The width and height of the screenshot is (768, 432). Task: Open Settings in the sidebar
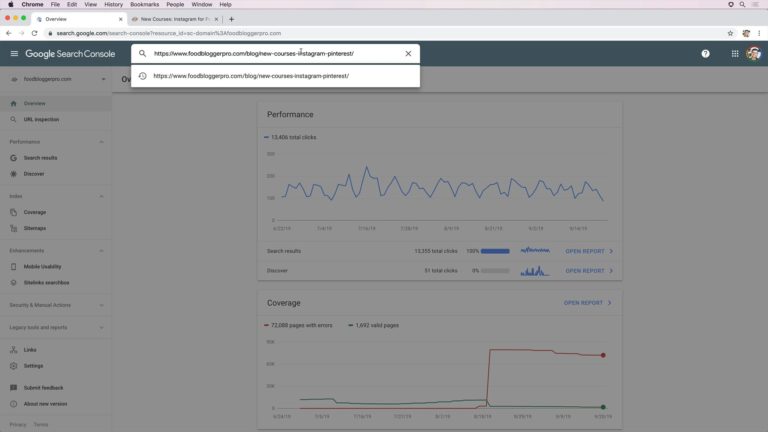55,366
